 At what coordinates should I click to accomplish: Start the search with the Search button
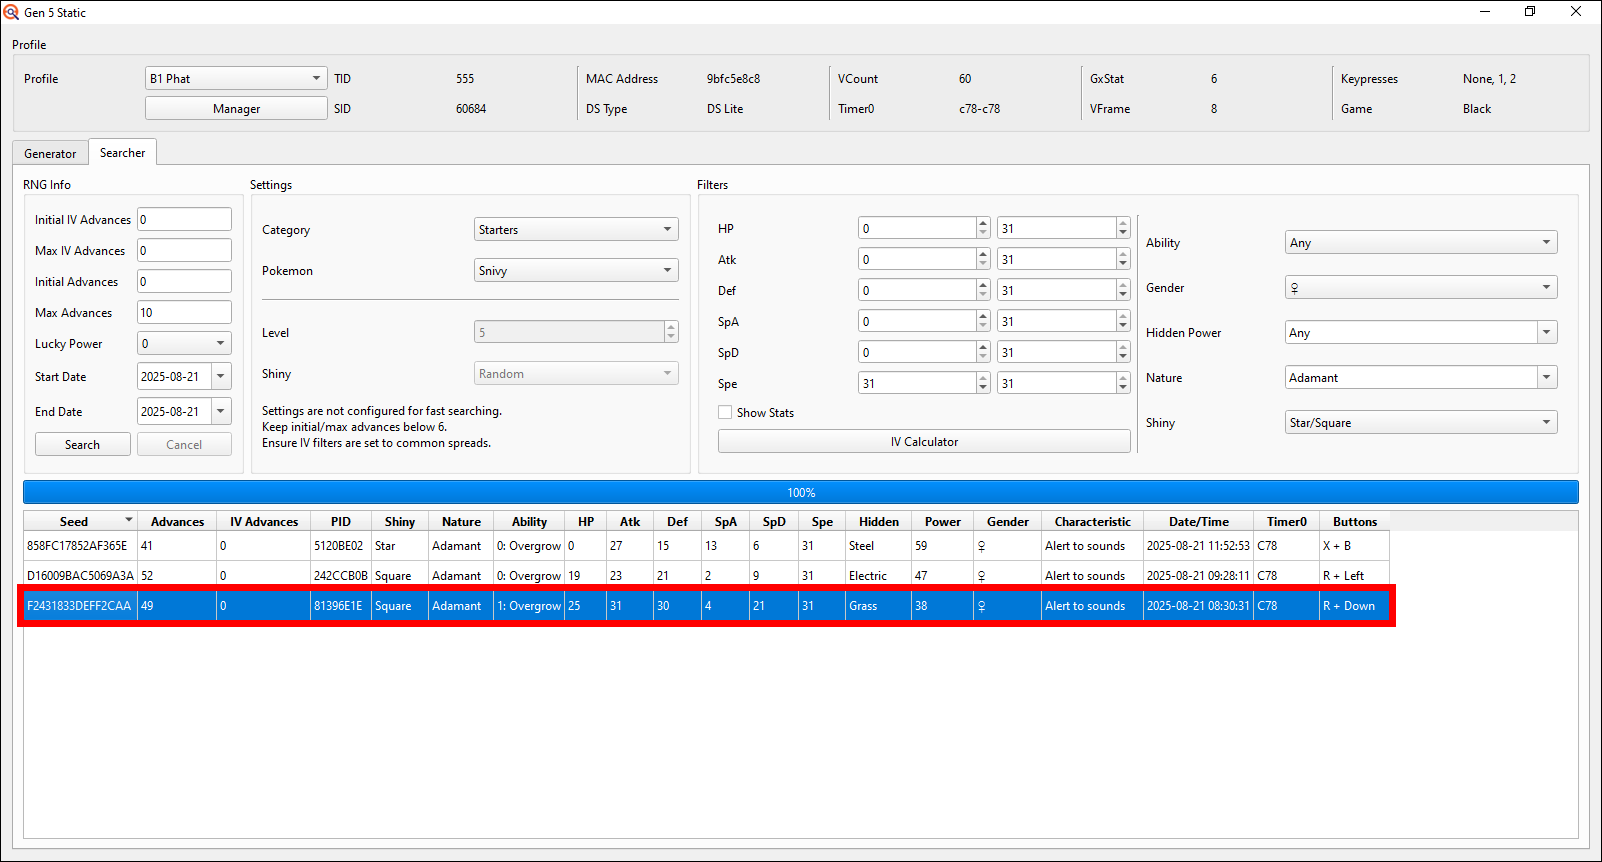82,444
